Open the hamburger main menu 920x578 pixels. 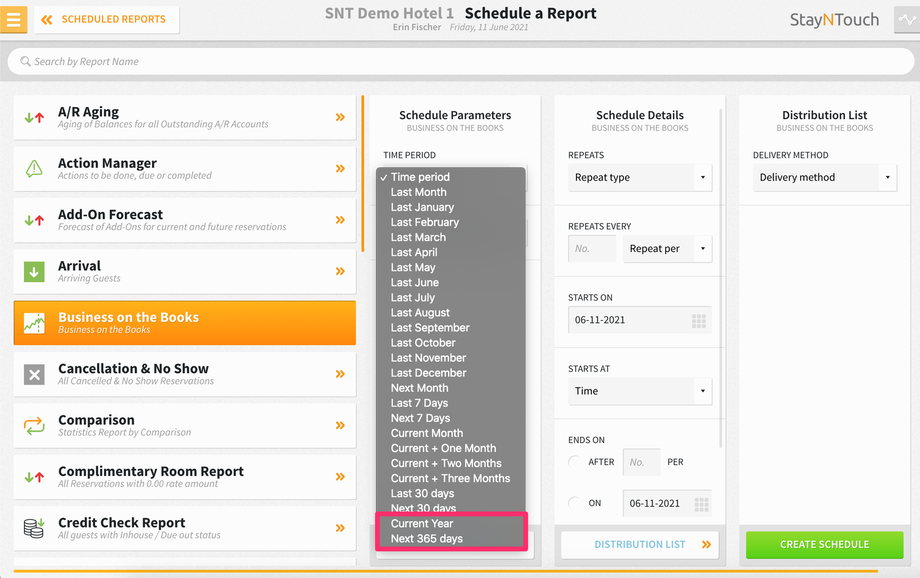(13, 19)
